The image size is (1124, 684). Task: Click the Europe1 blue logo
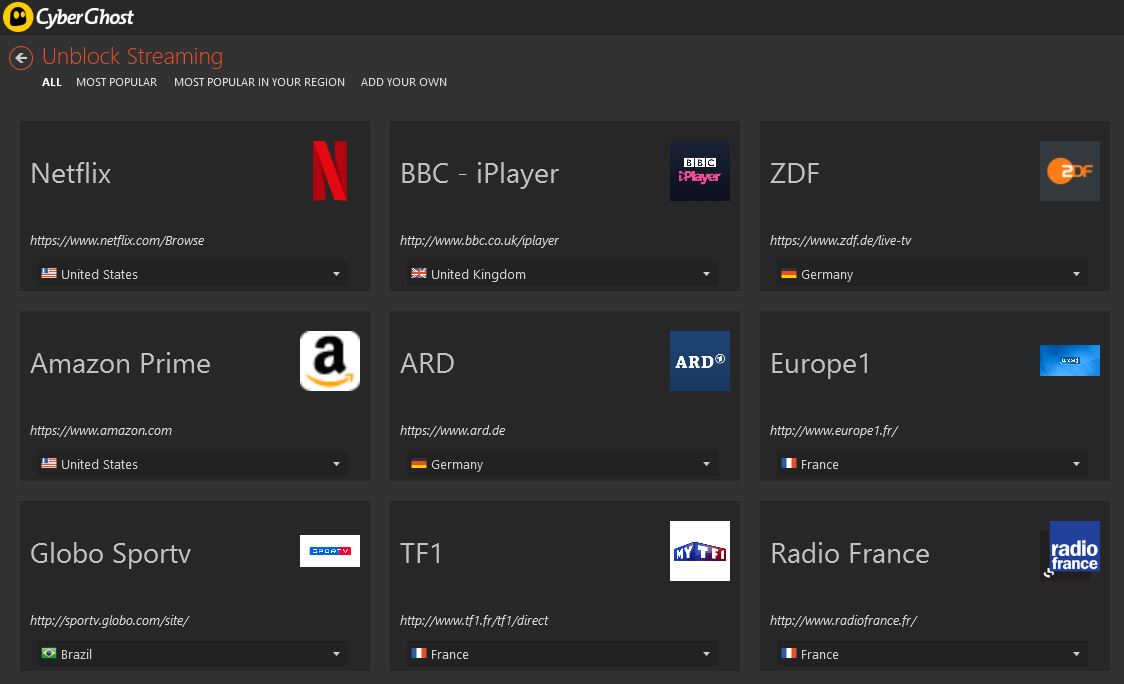click(1070, 361)
